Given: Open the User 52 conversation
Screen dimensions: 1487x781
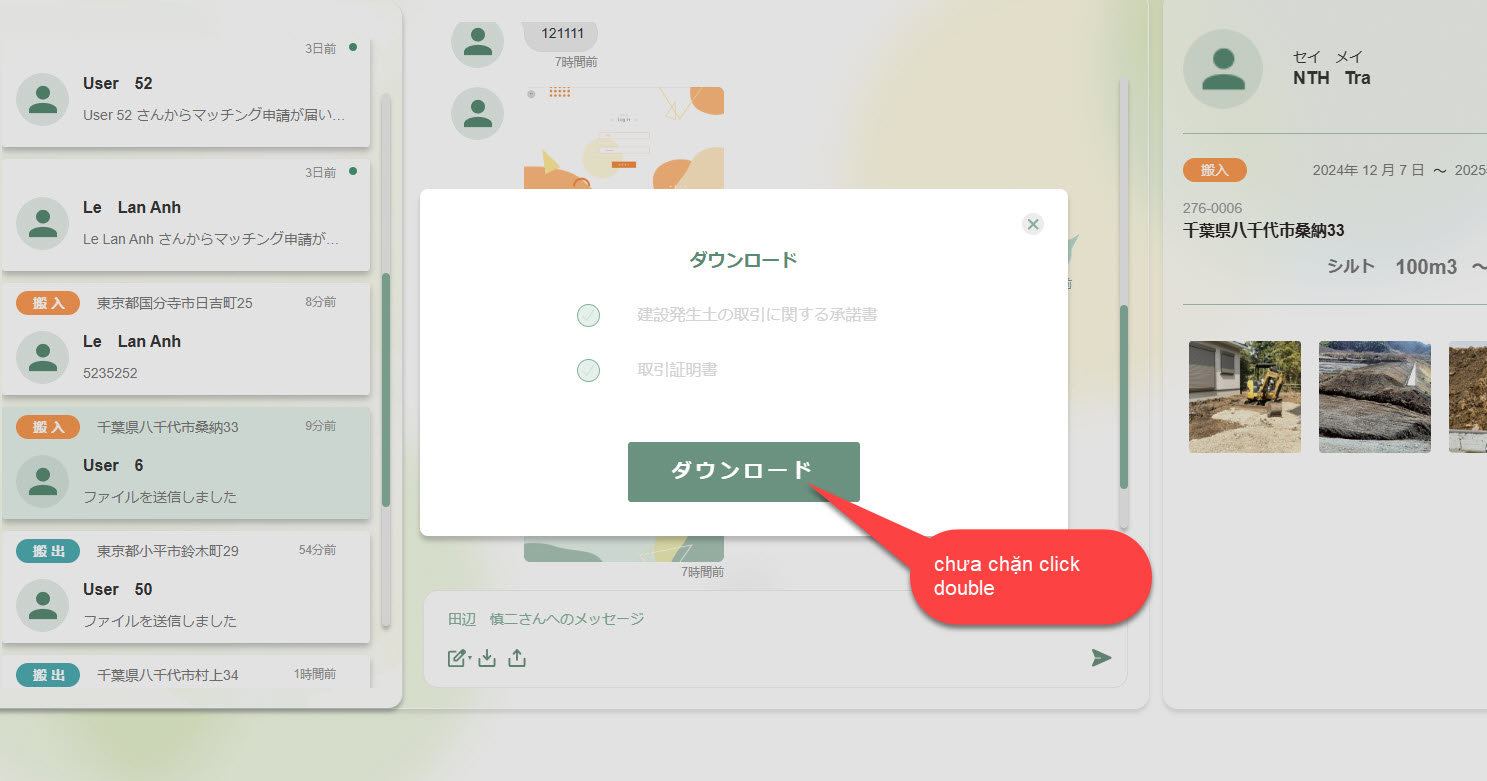Looking at the screenshot, I should click(x=186, y=98).
